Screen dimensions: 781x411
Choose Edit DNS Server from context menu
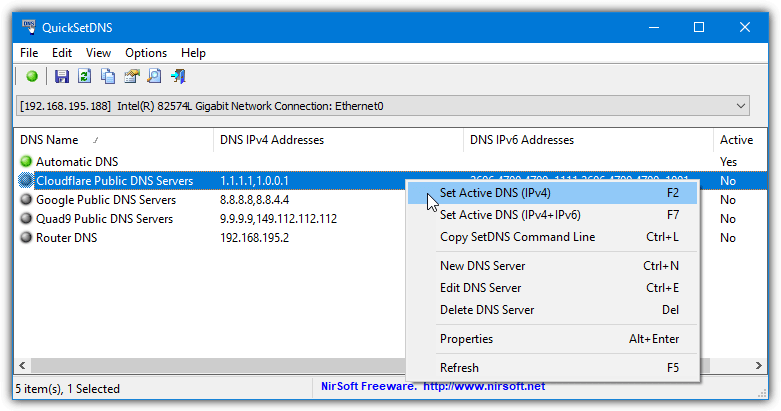pyautogui.click(x=552, y=287)
